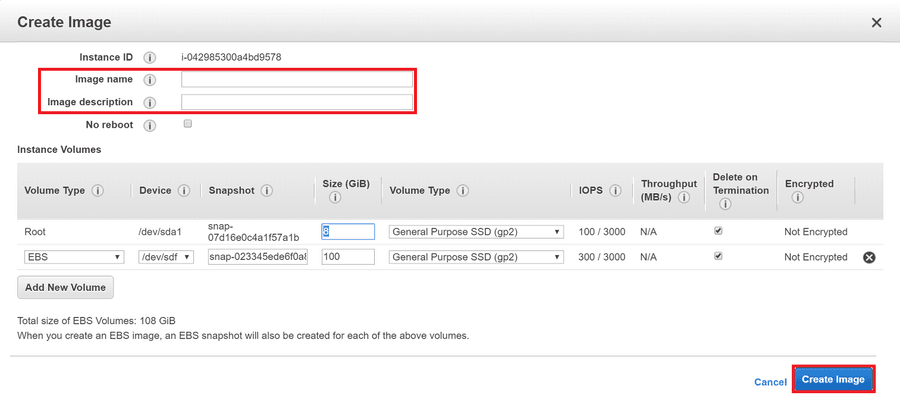The image size is (900, 405).
Task: Click Total size of EBS Volumes text
Action: 96,321
